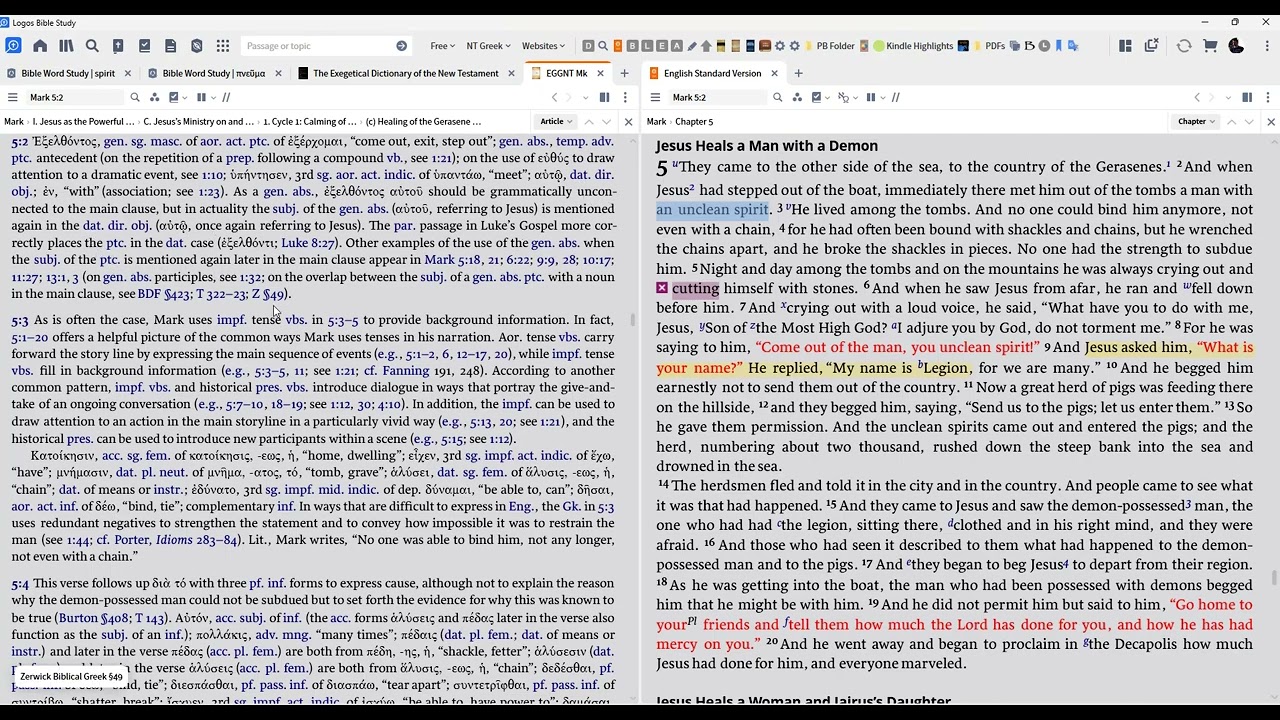1280x720 pixels.
Task: Switch to 'Bible Word Study | πνεῦμα' tab
Action: 214,73
